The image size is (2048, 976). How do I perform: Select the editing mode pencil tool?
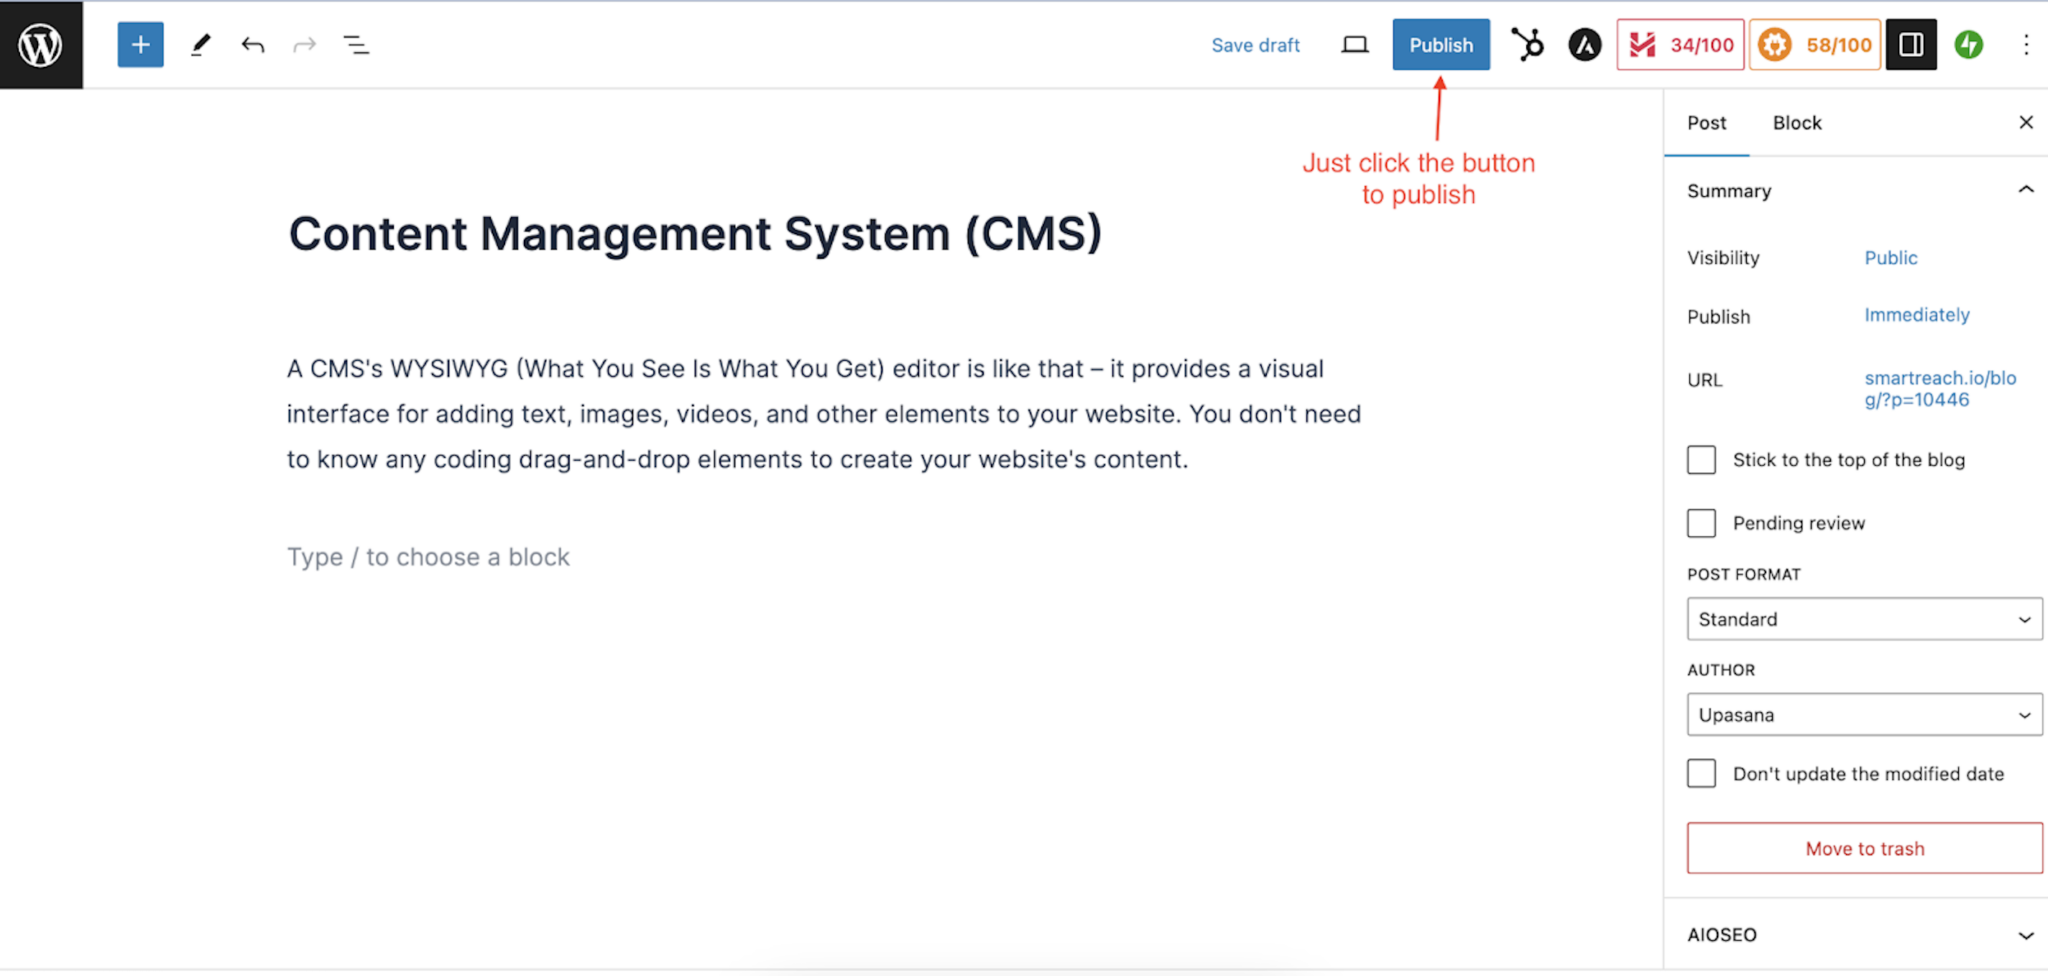(x=200, y=44)
